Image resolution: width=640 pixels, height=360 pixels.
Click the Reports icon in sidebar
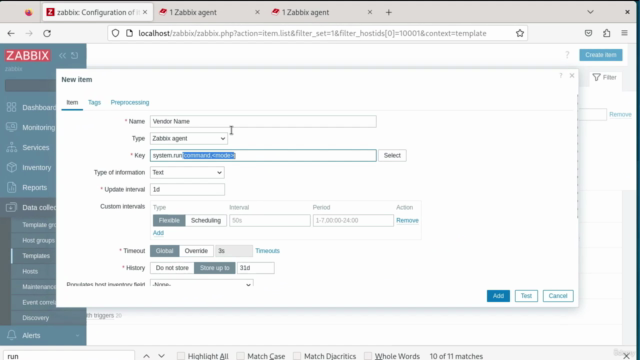click(11, 187)
